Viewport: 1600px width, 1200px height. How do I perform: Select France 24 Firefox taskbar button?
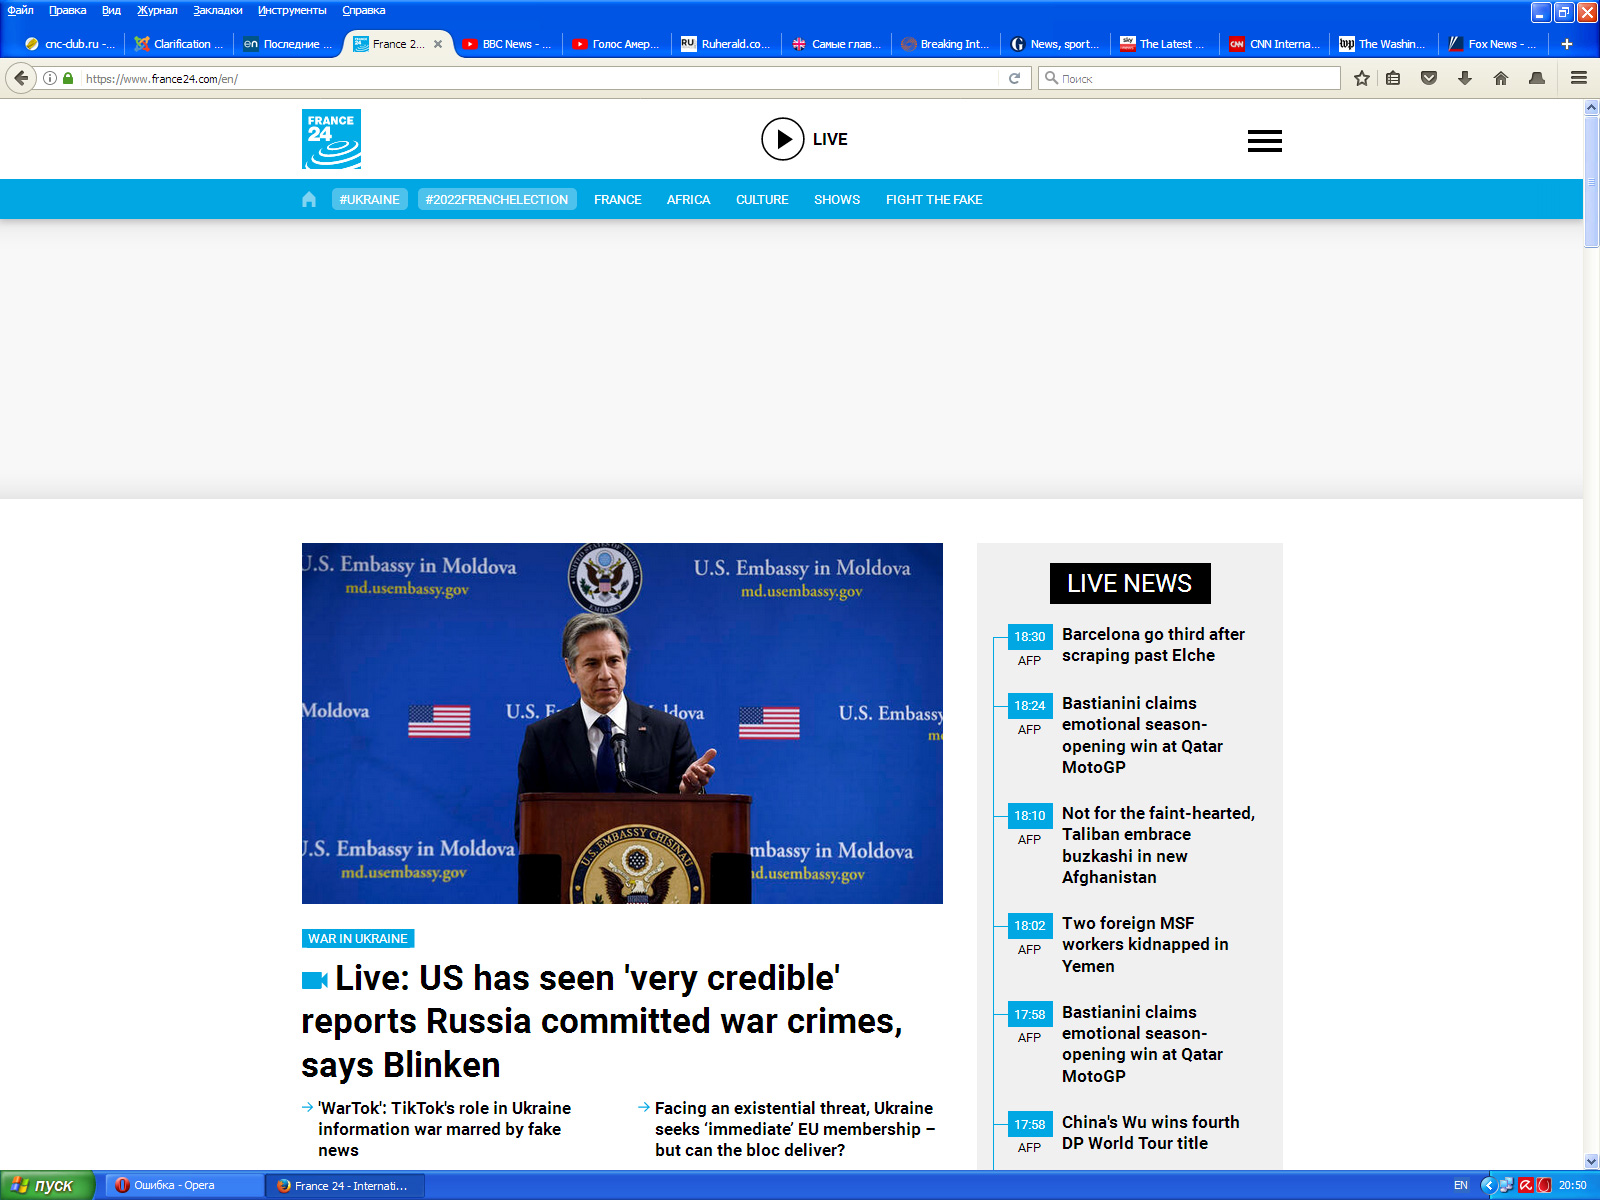(345, 1185)
